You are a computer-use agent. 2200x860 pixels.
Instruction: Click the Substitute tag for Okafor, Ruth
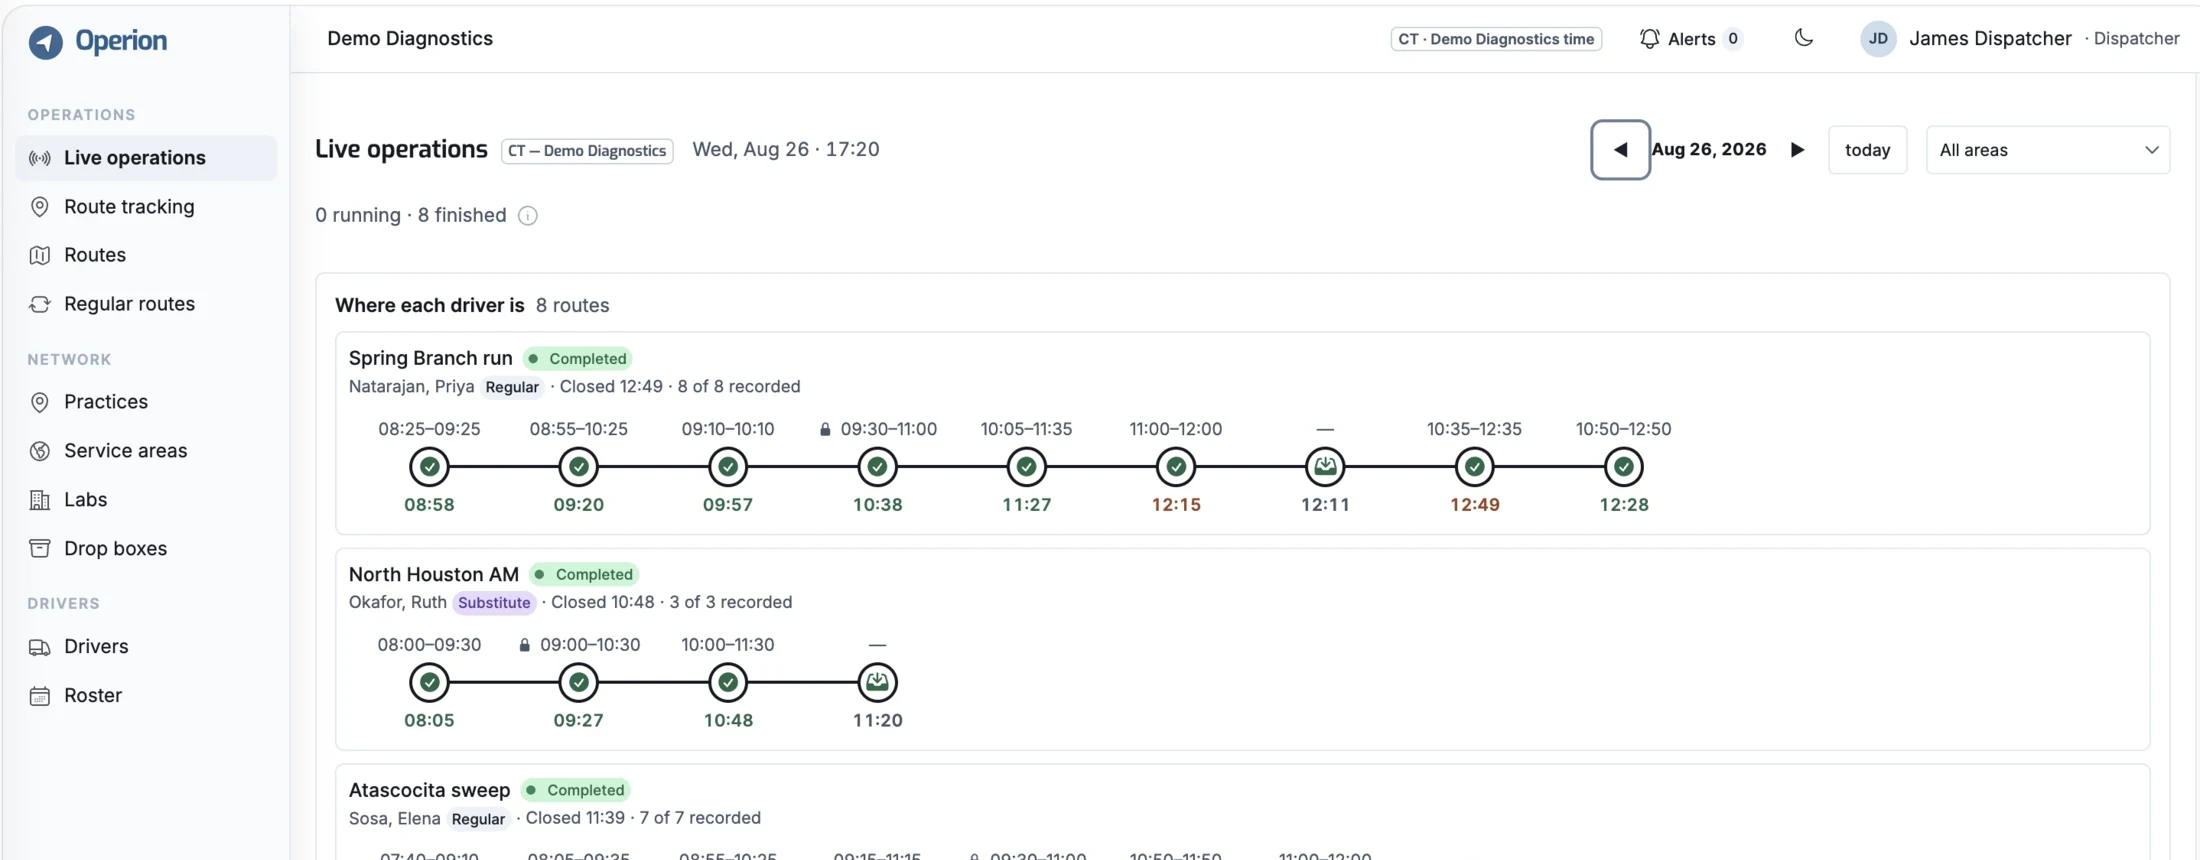coord(494,603)
